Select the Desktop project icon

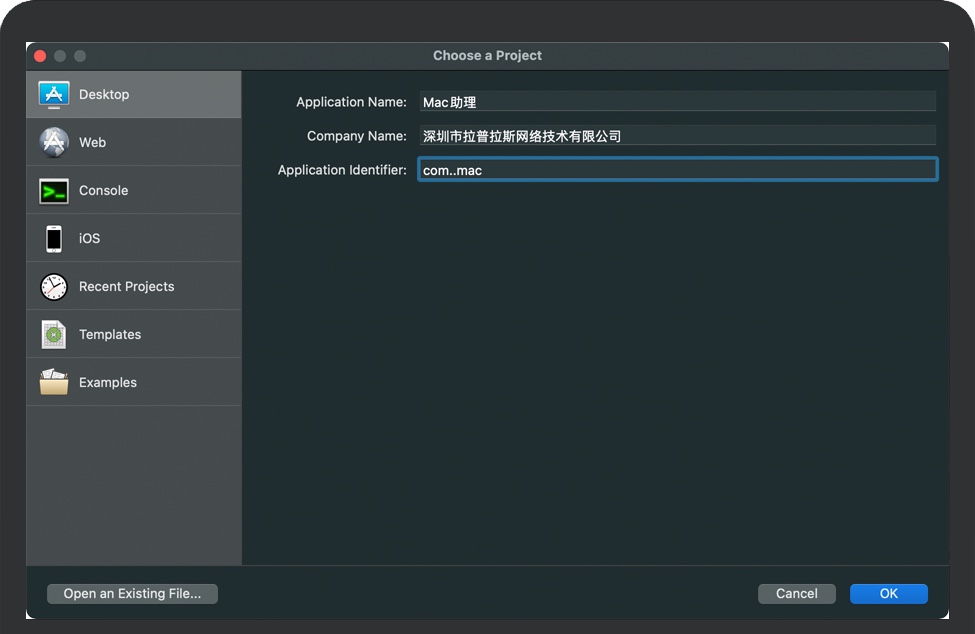54,94
